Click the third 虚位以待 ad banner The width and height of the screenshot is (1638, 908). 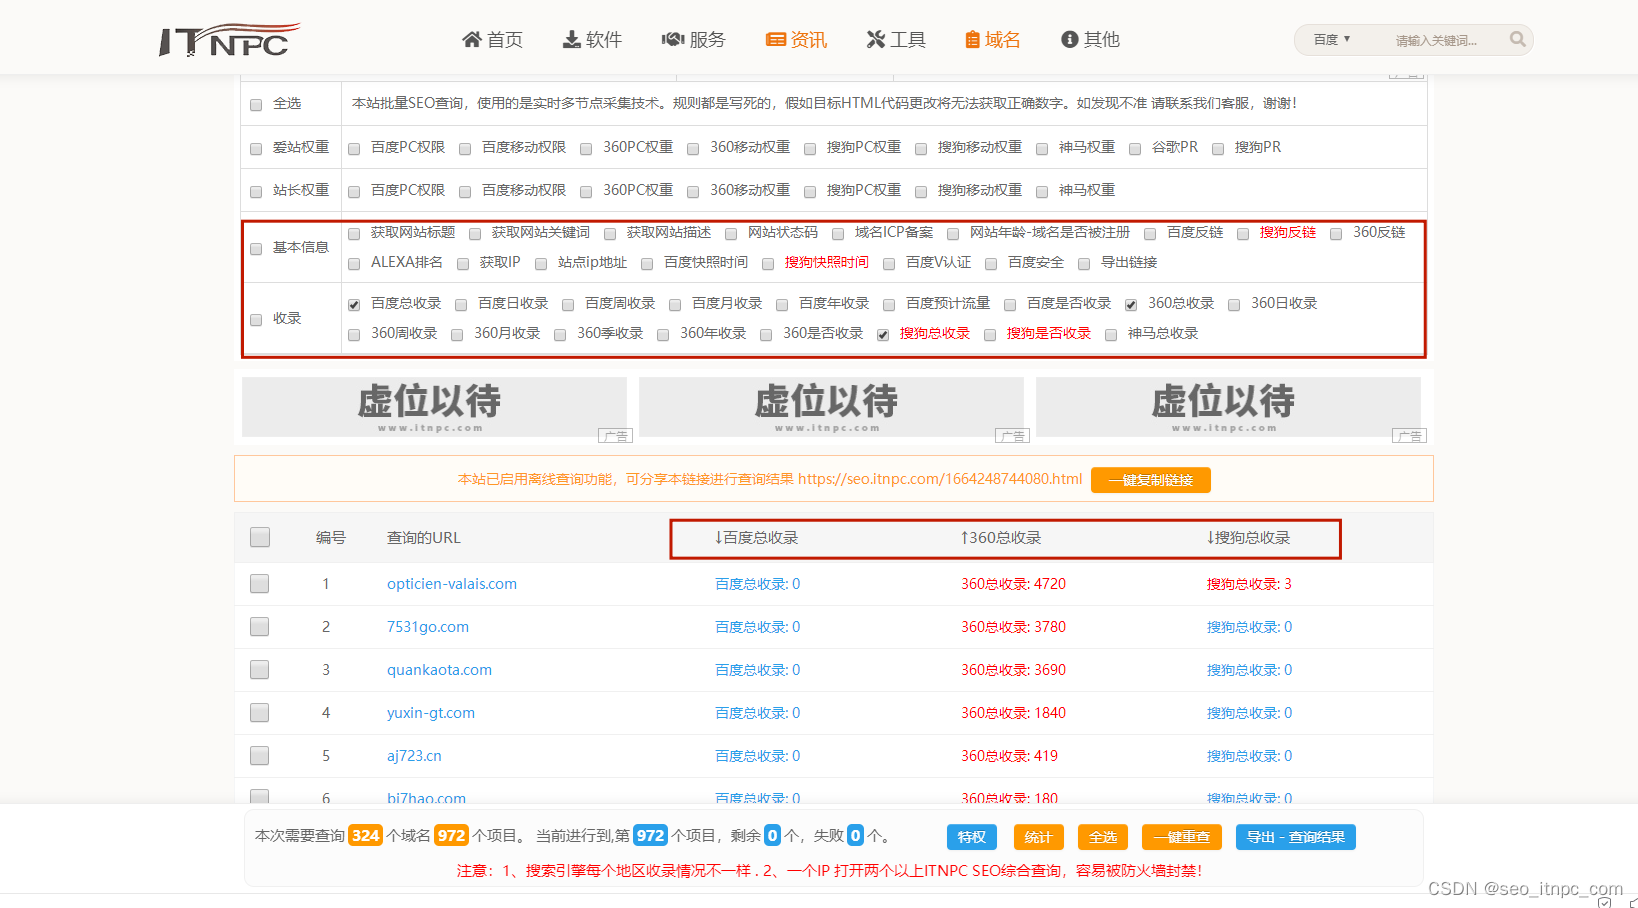click(x=1228, y=407)
